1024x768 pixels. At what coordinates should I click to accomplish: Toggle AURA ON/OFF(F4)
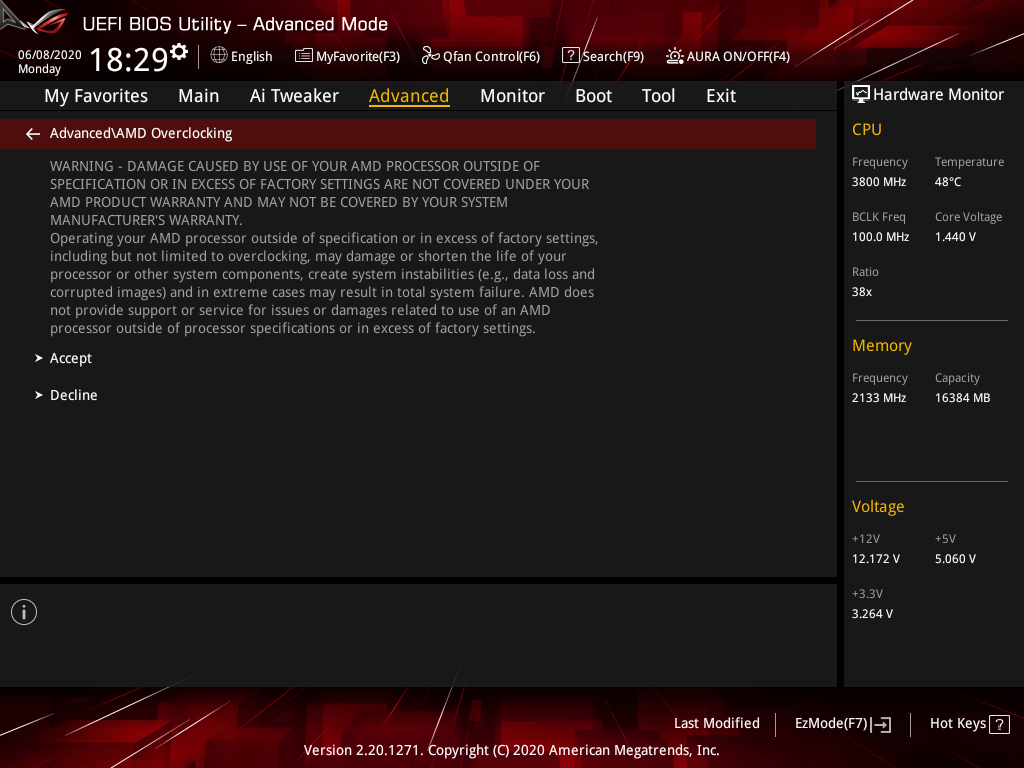738,57
